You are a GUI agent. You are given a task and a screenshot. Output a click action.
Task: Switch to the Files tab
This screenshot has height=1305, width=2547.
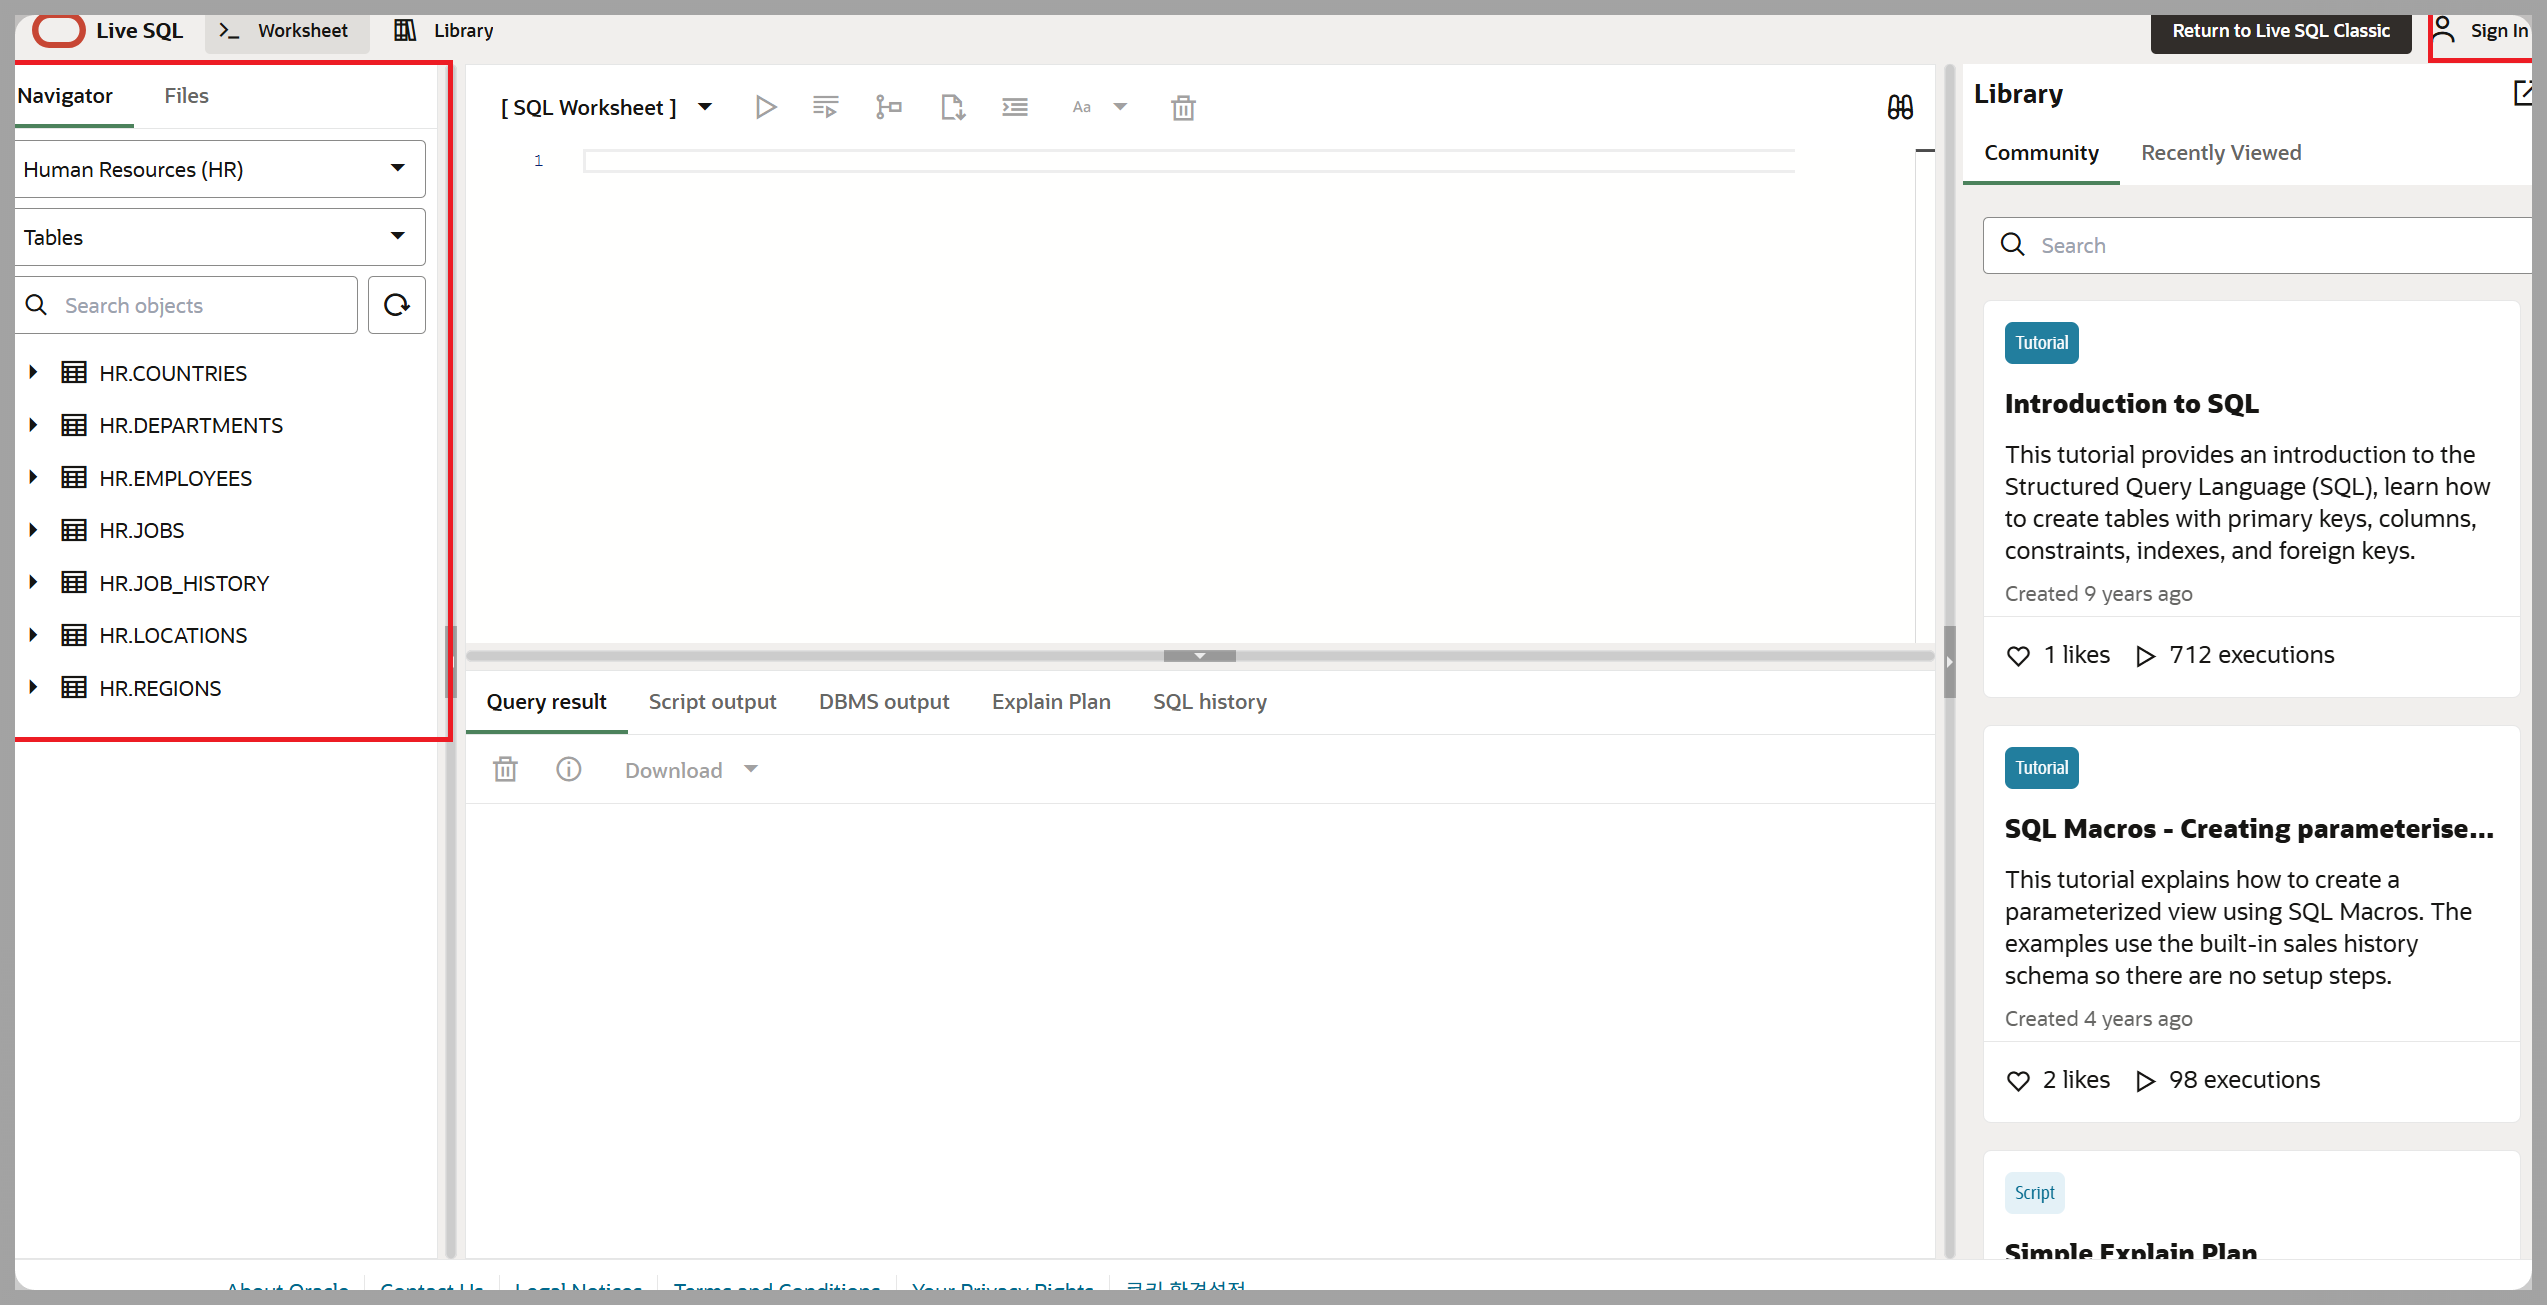pyautogui.click(x=186, y=96)
